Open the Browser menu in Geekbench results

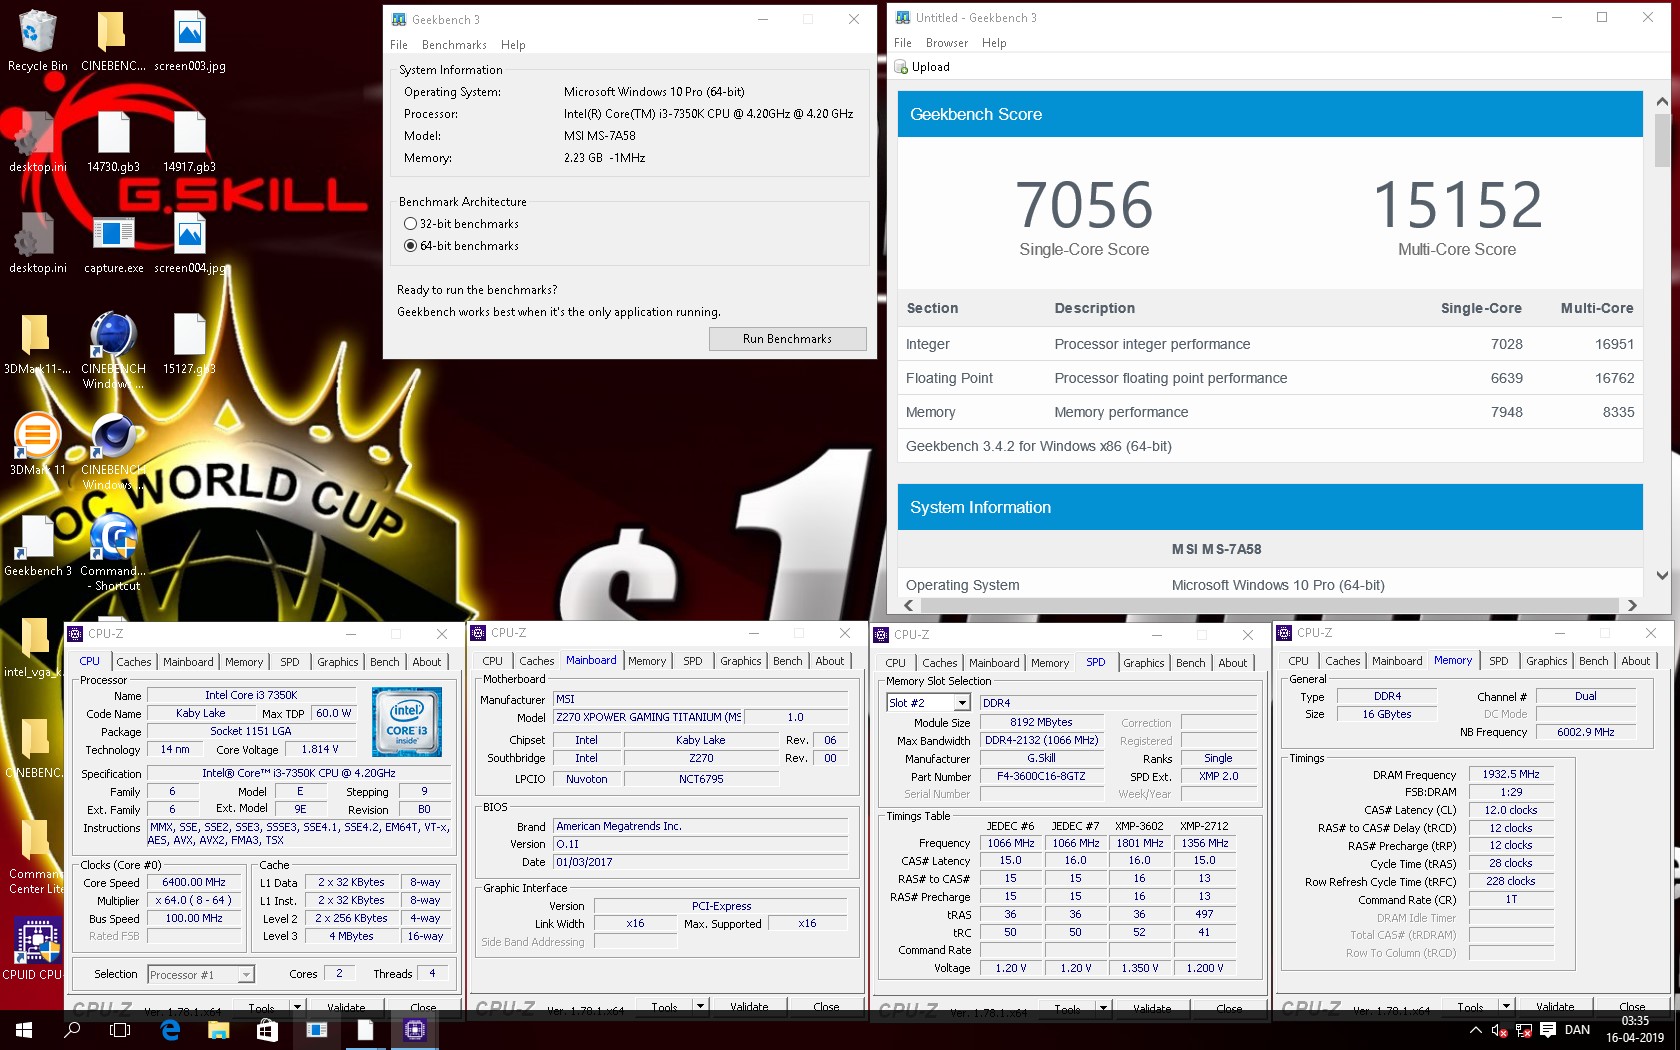[x=946, y=43]
